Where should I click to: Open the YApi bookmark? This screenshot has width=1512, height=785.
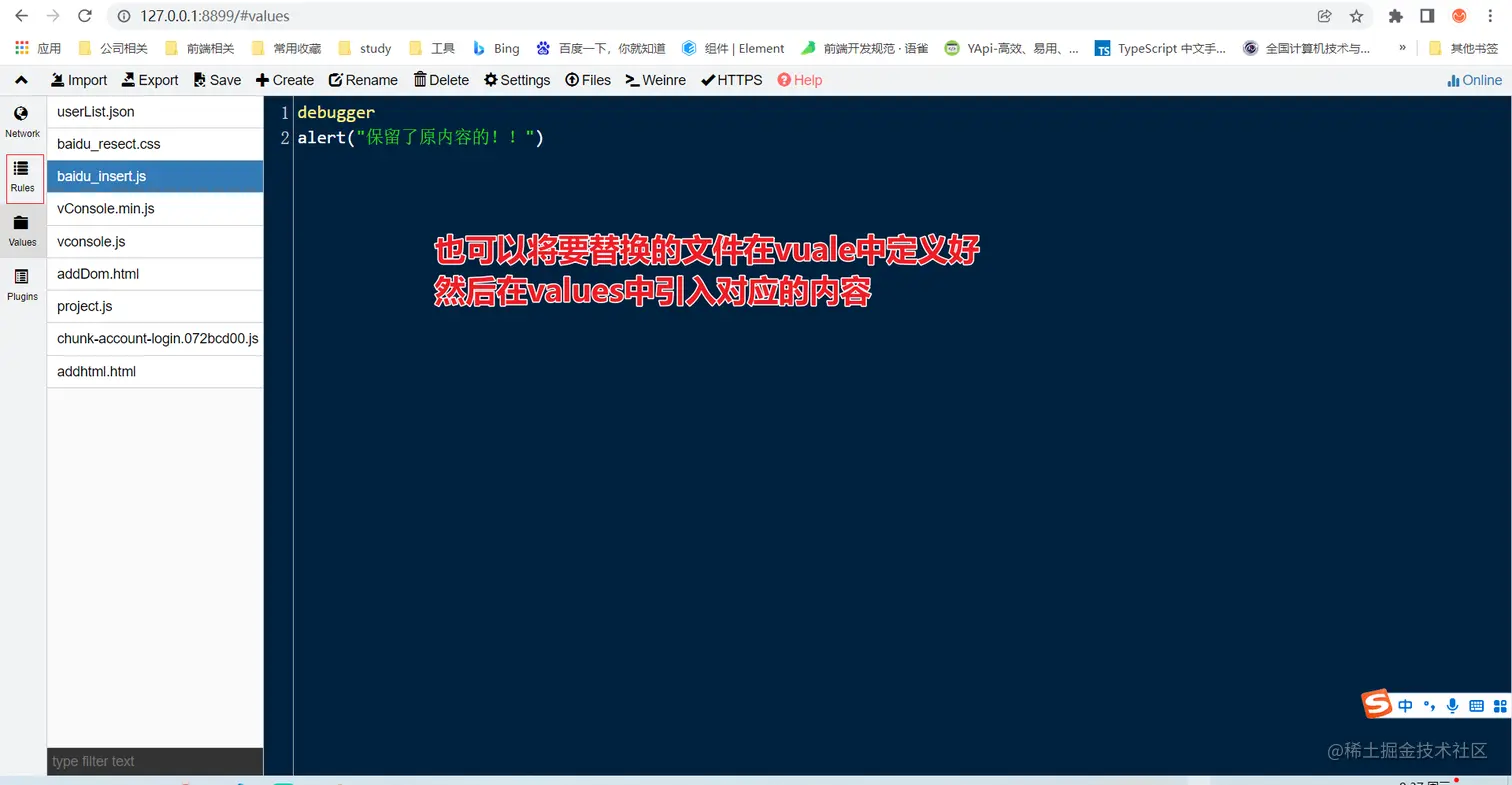1012,48
